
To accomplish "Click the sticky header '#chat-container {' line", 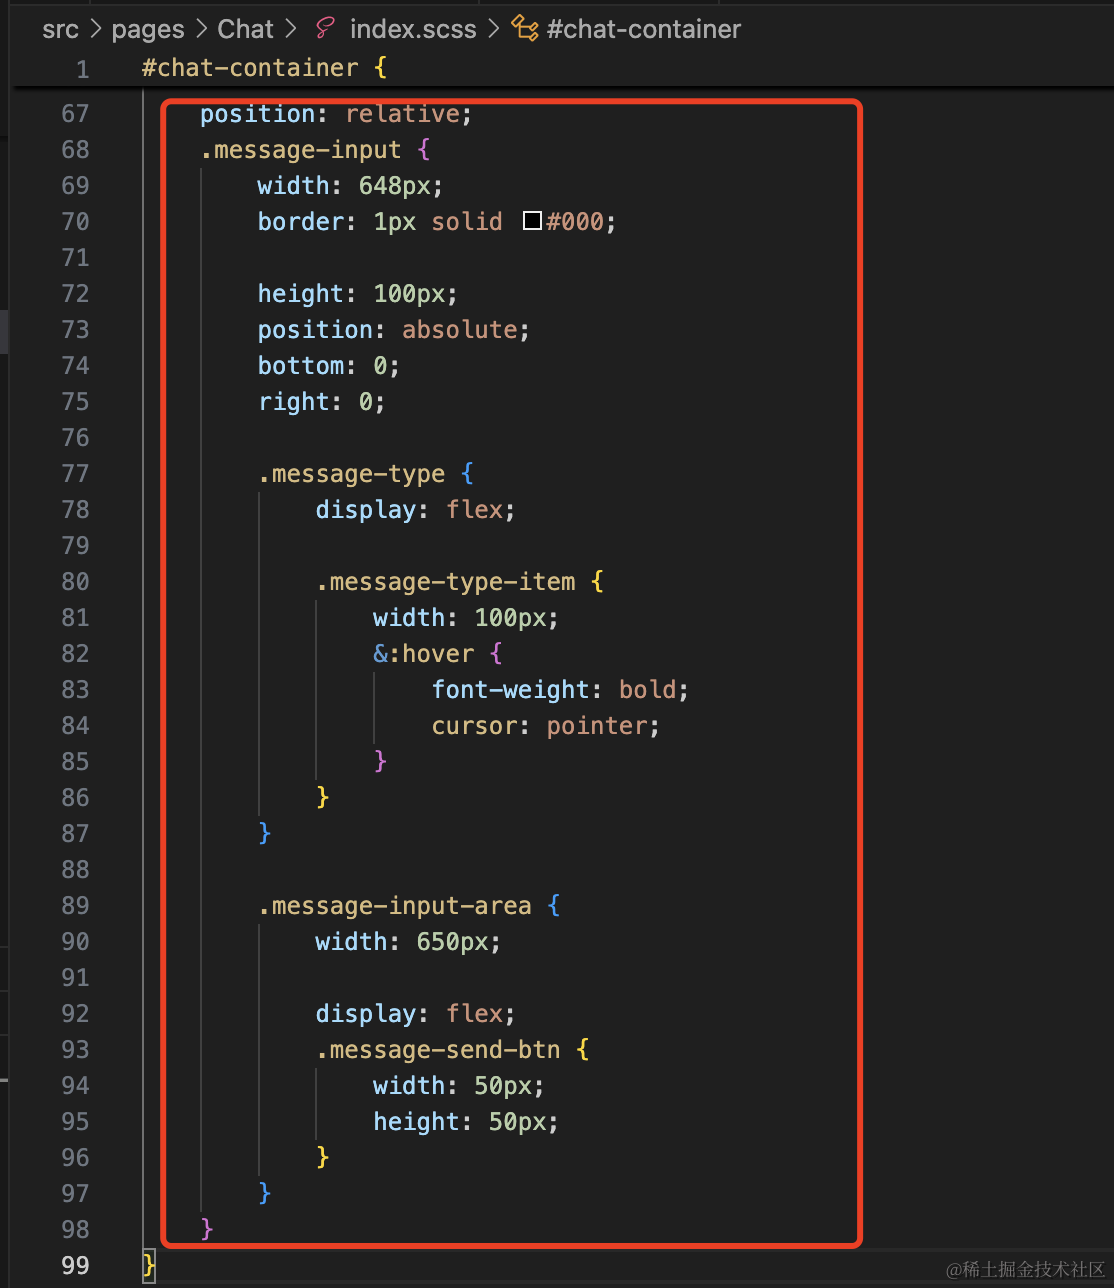I will (264, 68).
